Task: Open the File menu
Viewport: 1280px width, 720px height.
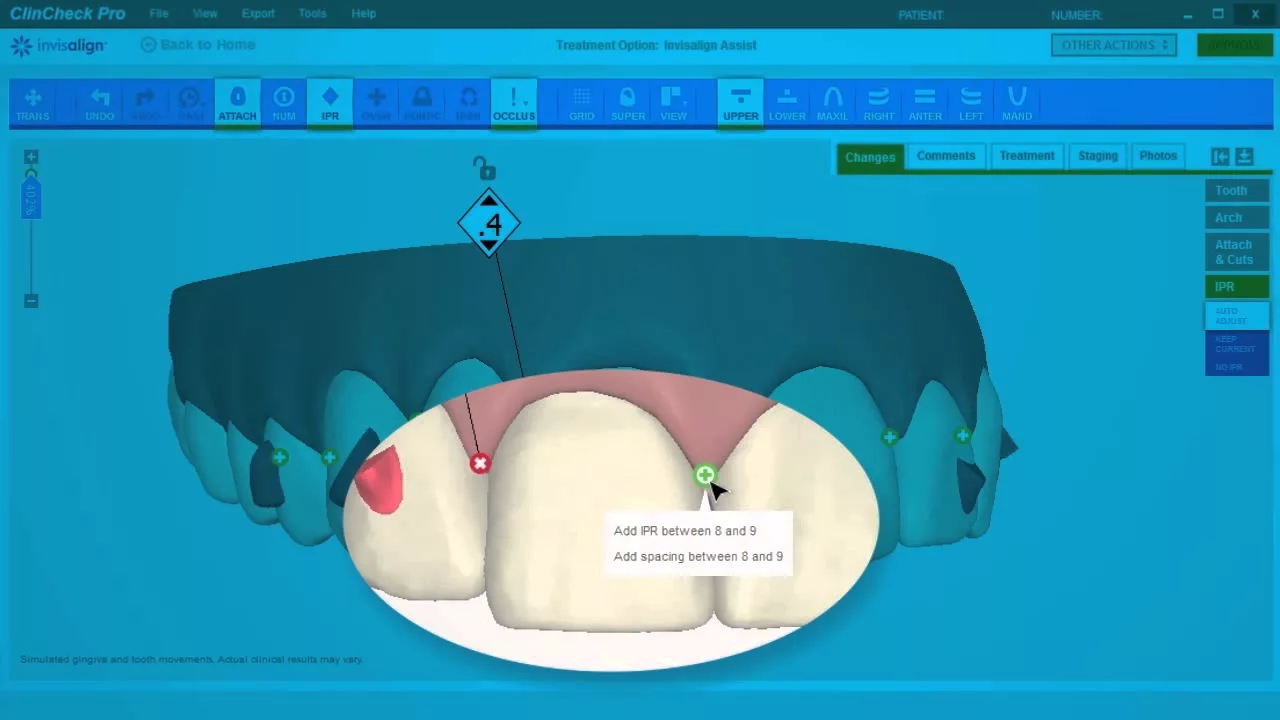Action: pos(159,14)
